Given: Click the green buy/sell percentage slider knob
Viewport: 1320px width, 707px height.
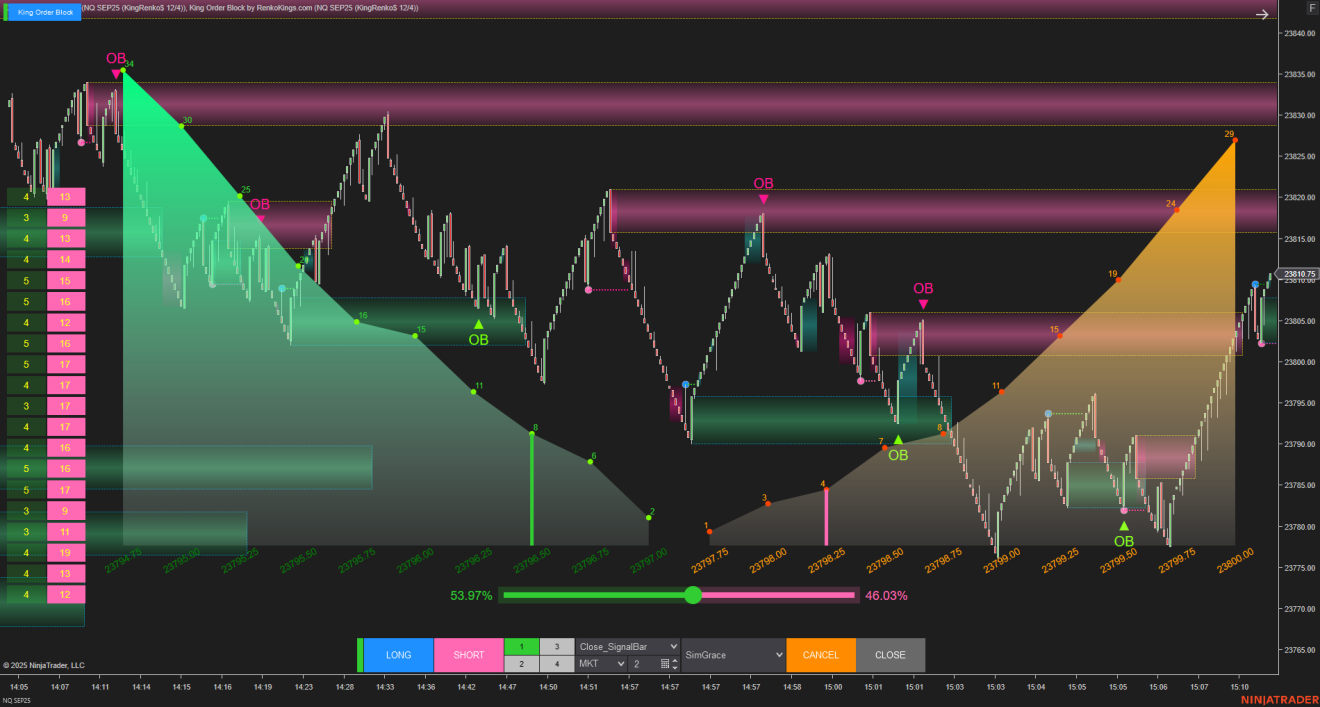Looking at the screenshot, I should (x=693, y=595).
